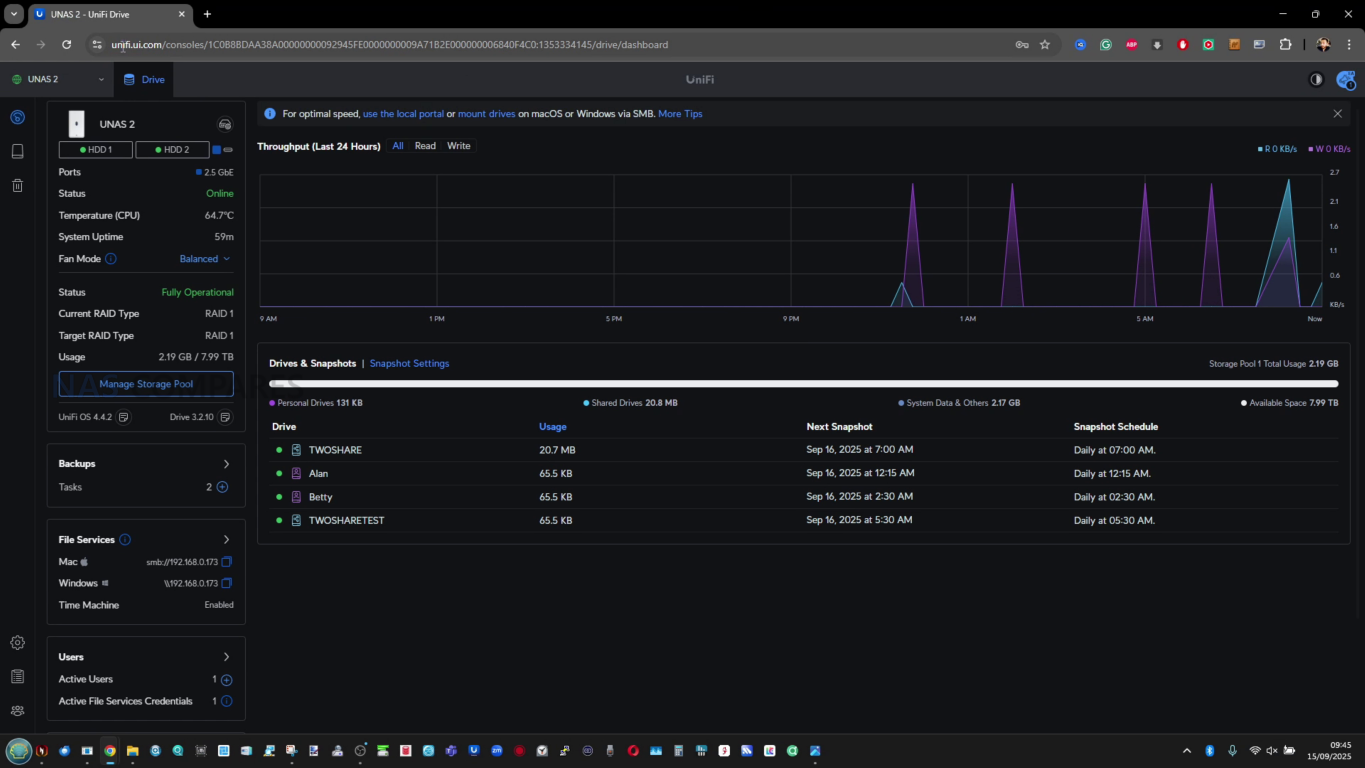Open a new browser tab
1365x768 pixels.
coord(207,14)
